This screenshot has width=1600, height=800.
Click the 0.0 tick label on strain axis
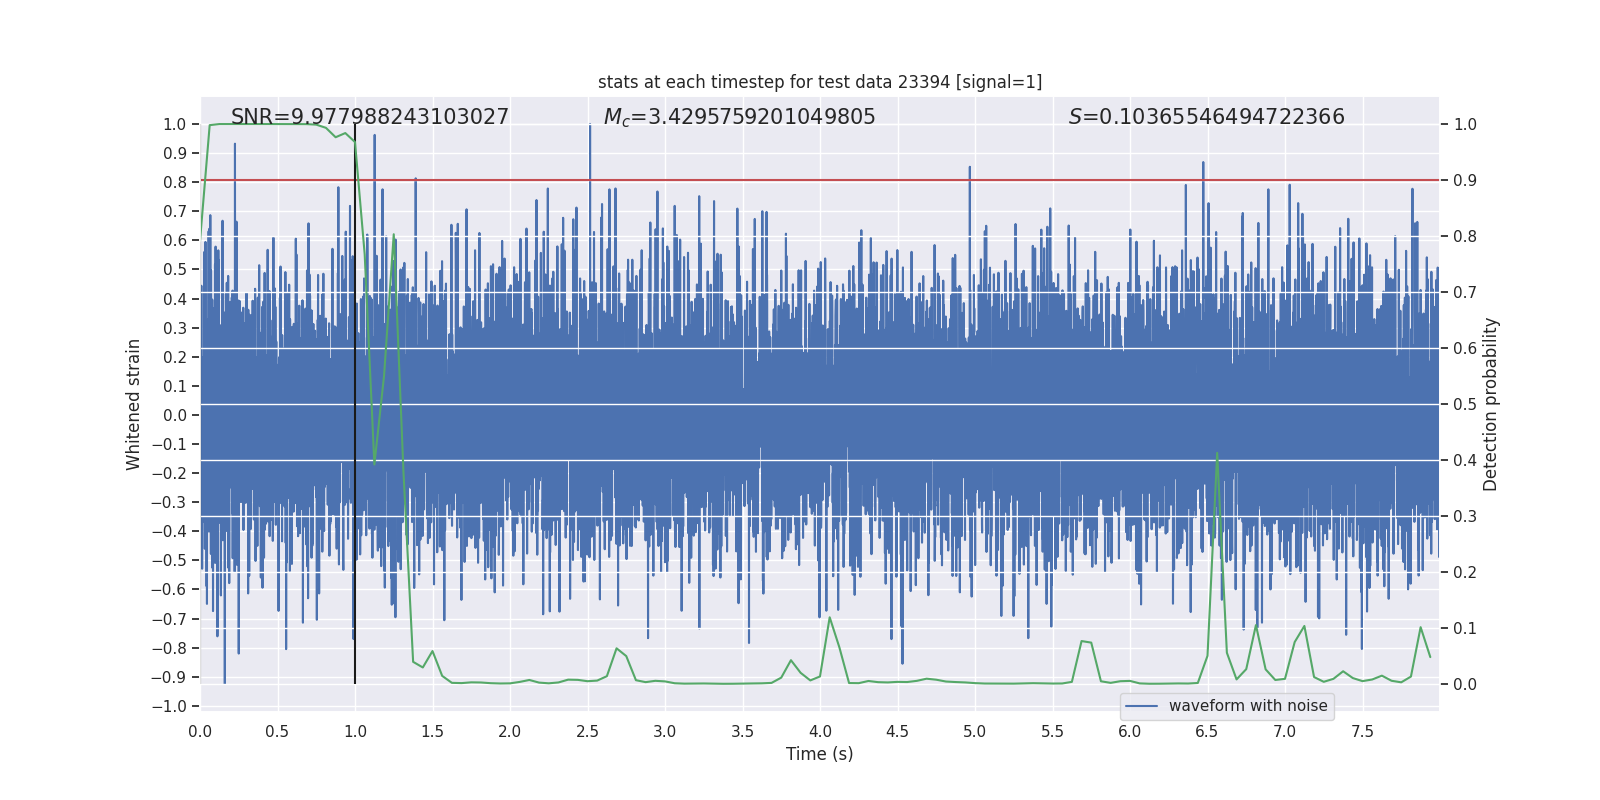tap(175, 415)
